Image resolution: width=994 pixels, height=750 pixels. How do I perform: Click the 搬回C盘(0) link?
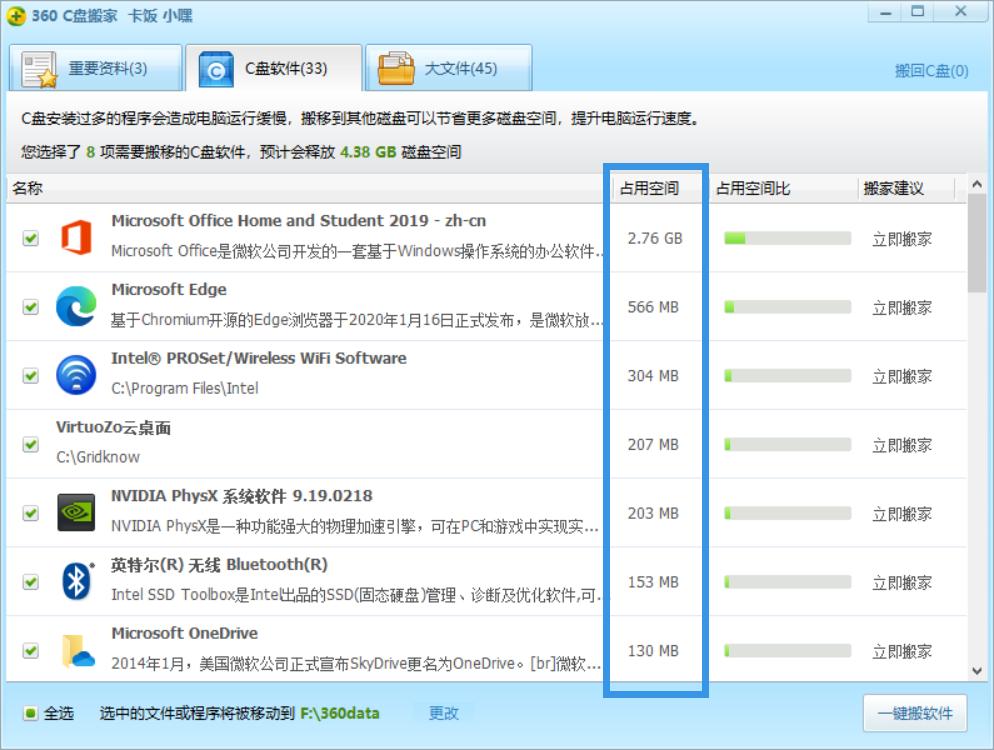click(x=932, y=71)
